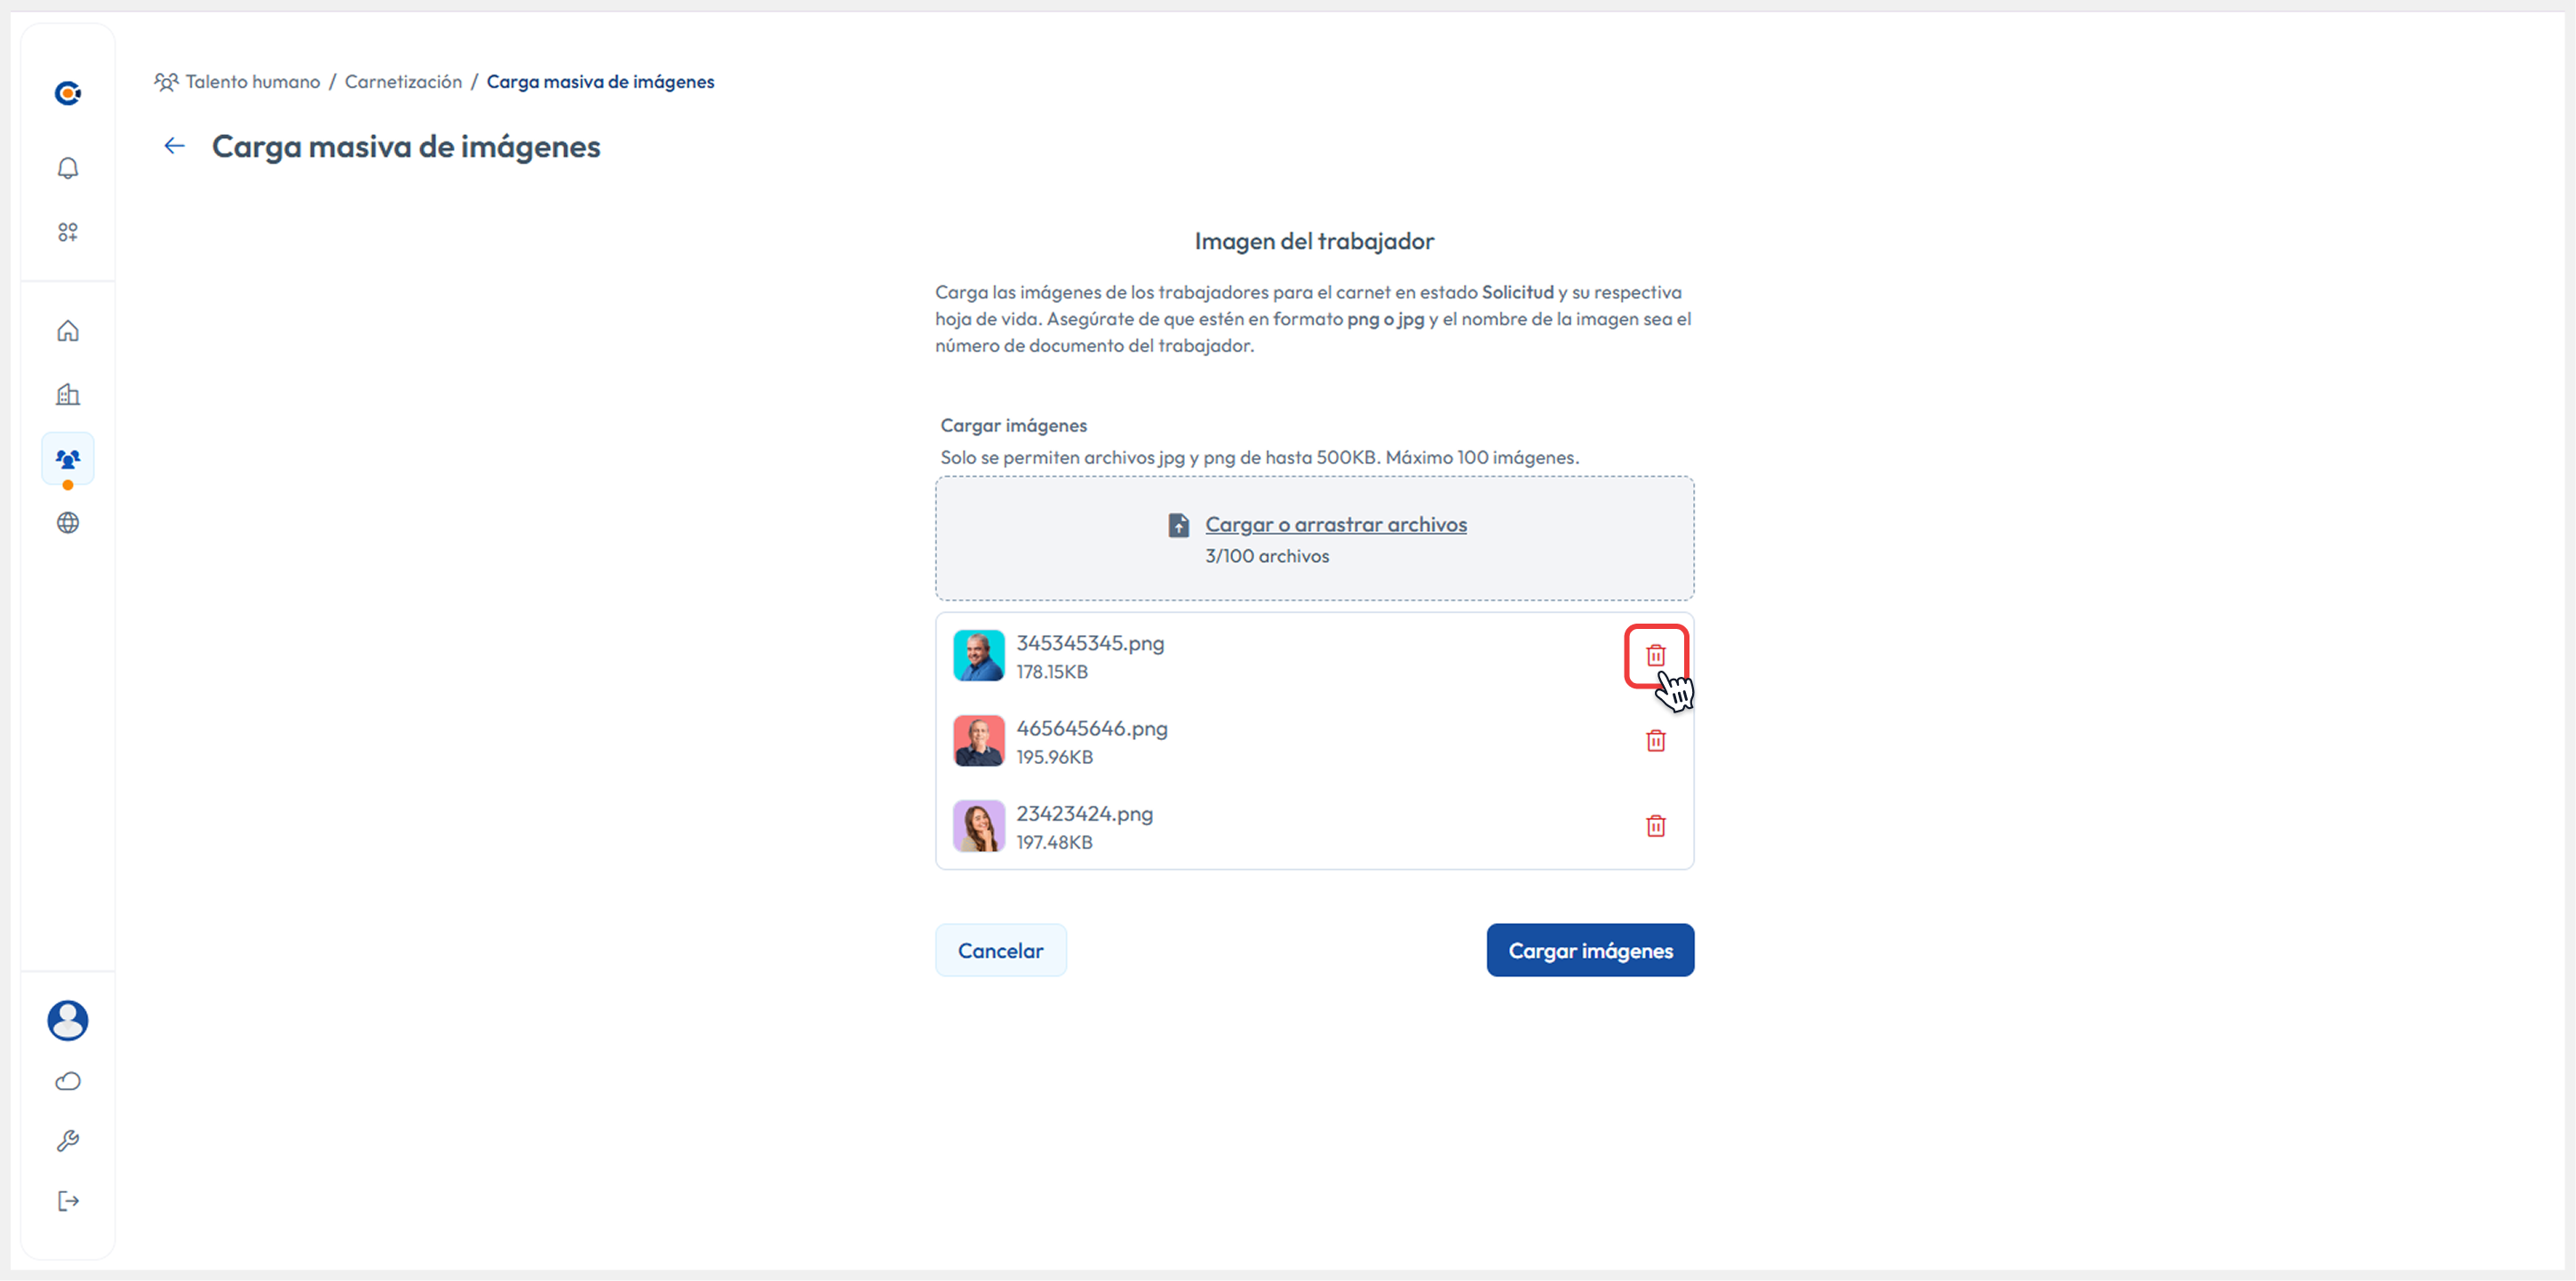
Task: Delete the file 345345345.png
Action: click(1656, 655)
